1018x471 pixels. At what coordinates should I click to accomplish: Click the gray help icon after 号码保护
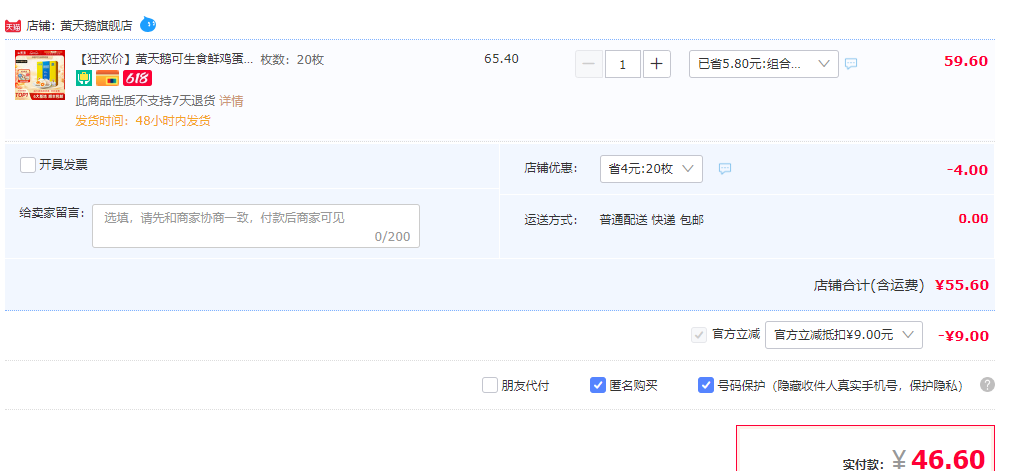987,385
